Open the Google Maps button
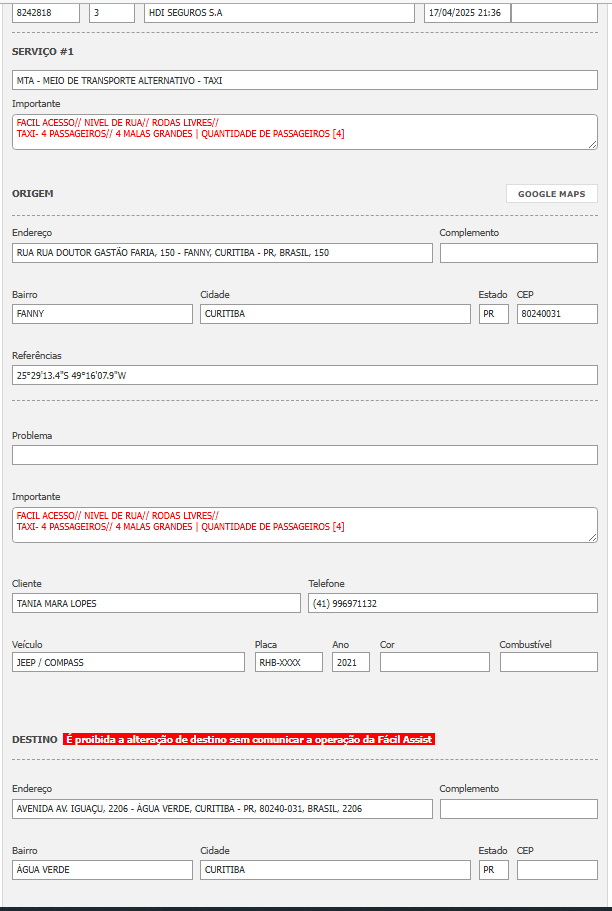Image resolution: width=612 pixels, height=911 pixels. pos(551,194)
